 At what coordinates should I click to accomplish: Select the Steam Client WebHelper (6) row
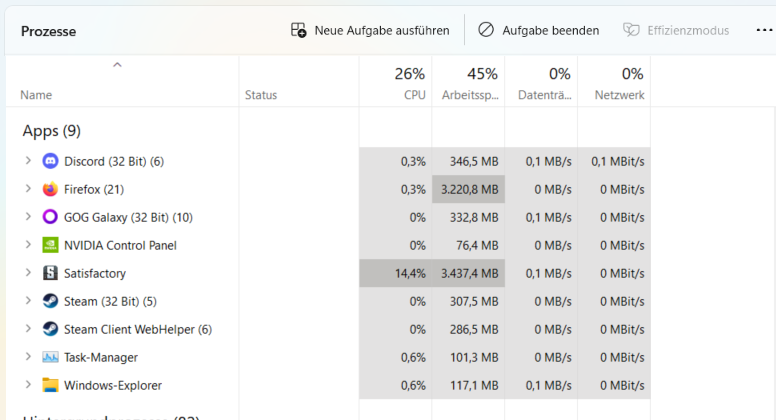click(138, 329)
